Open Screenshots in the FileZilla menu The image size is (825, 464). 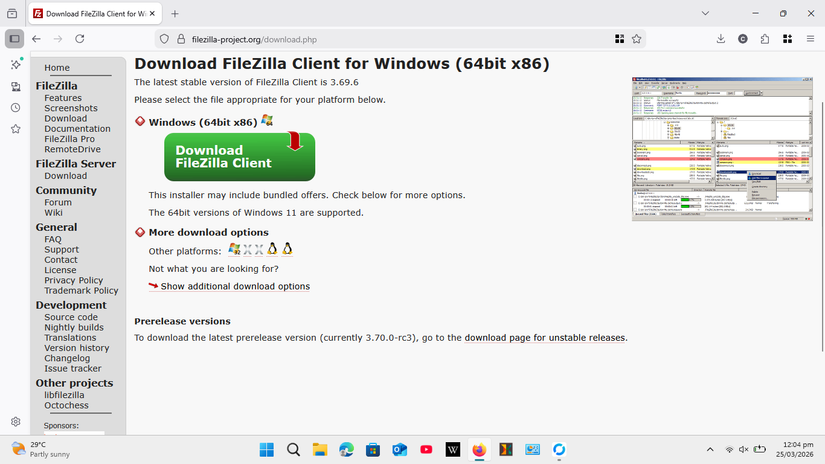coord(71,108)
